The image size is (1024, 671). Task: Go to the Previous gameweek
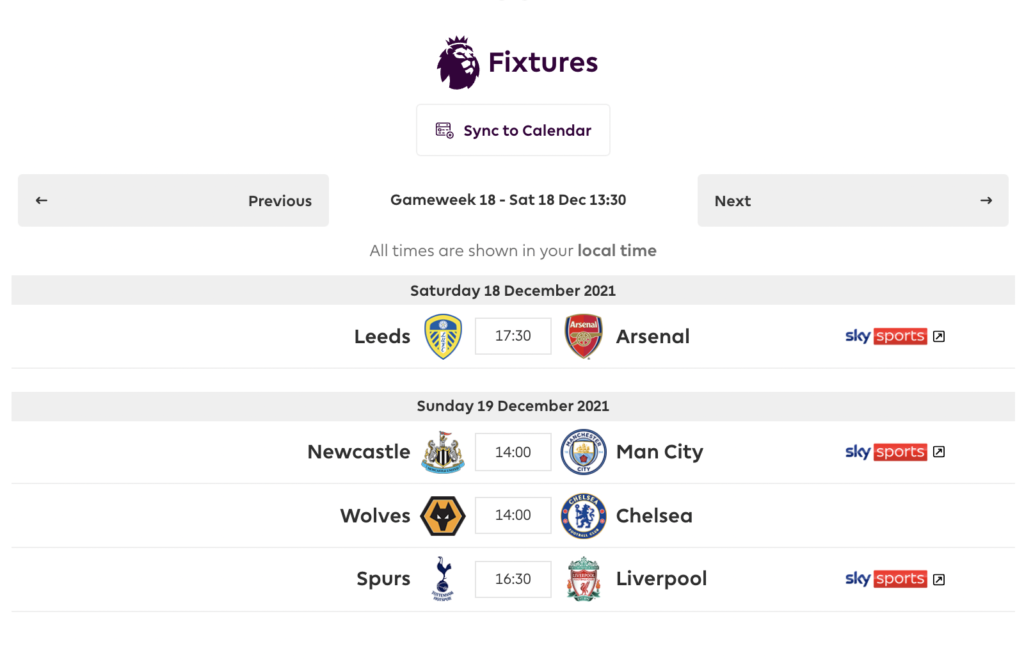pyautogui.click(x=173, y=200)
